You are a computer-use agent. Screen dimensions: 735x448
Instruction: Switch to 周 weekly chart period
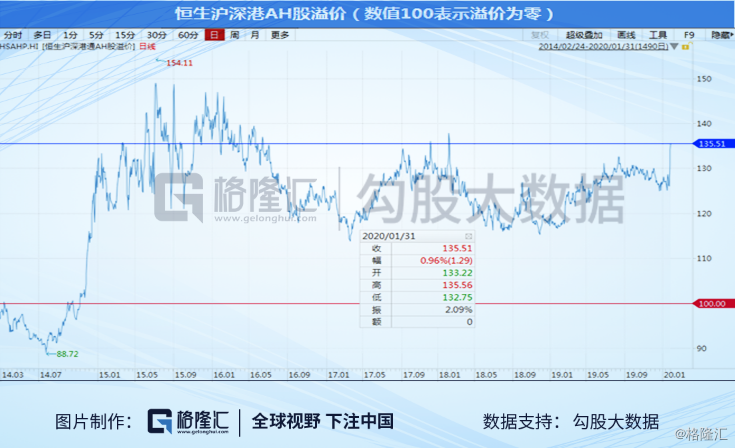pos(234,35)
